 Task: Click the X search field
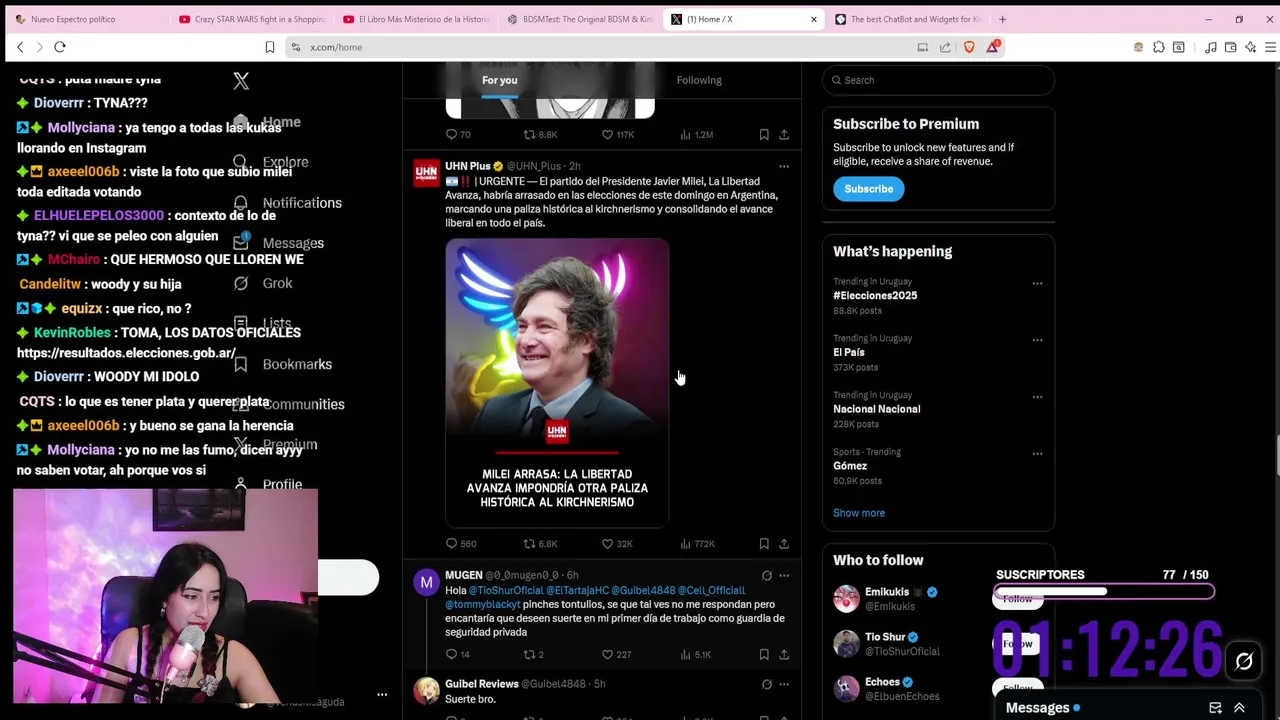[938, 80]
